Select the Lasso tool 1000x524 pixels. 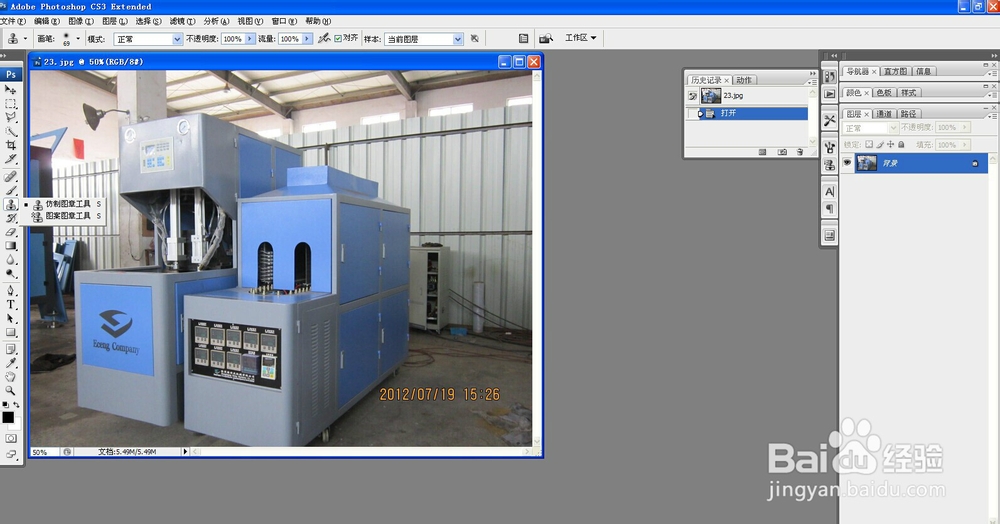tap(10, 117)
